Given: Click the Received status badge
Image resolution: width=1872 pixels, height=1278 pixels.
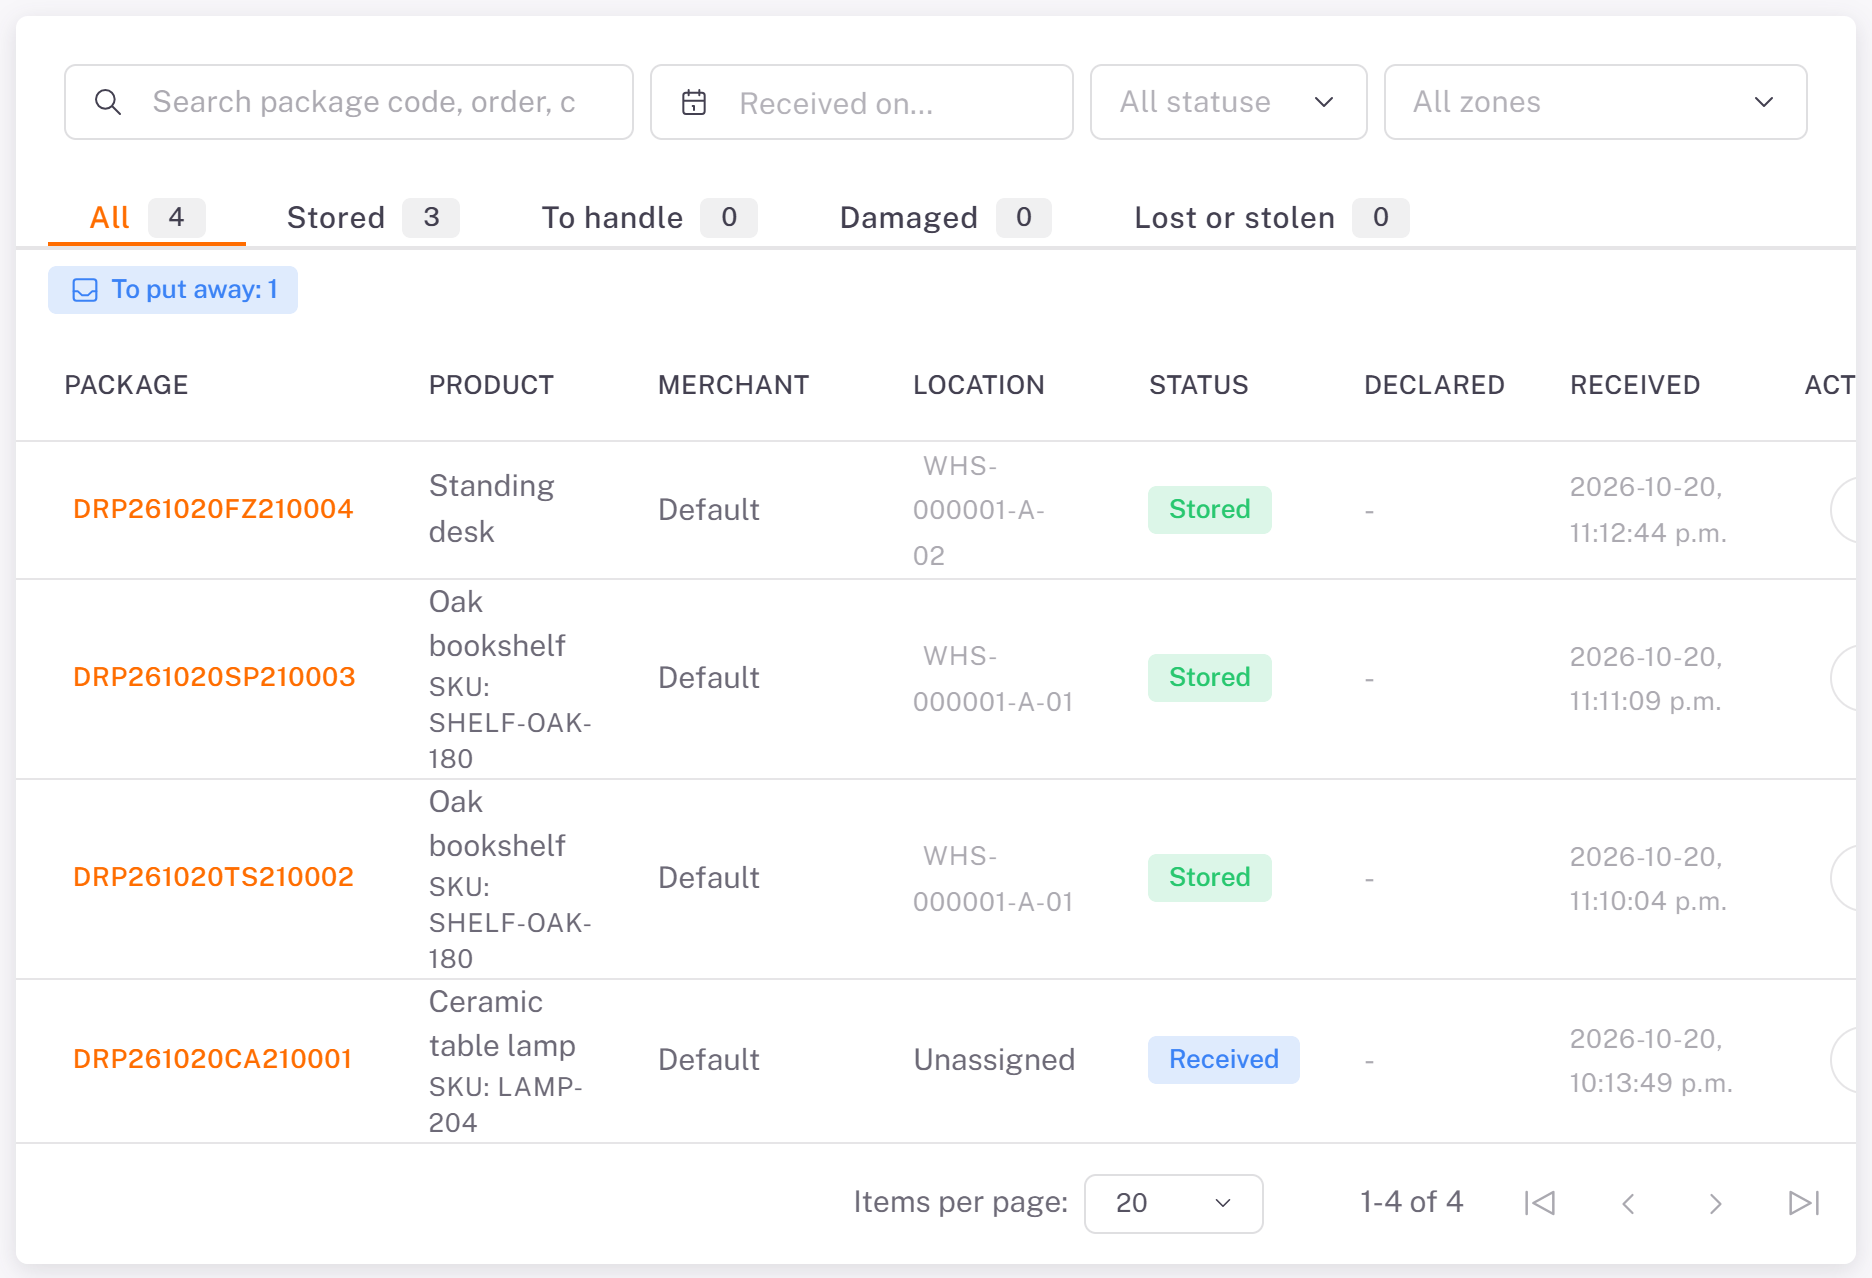Looking at the screenshot, I should 1224,1059.
